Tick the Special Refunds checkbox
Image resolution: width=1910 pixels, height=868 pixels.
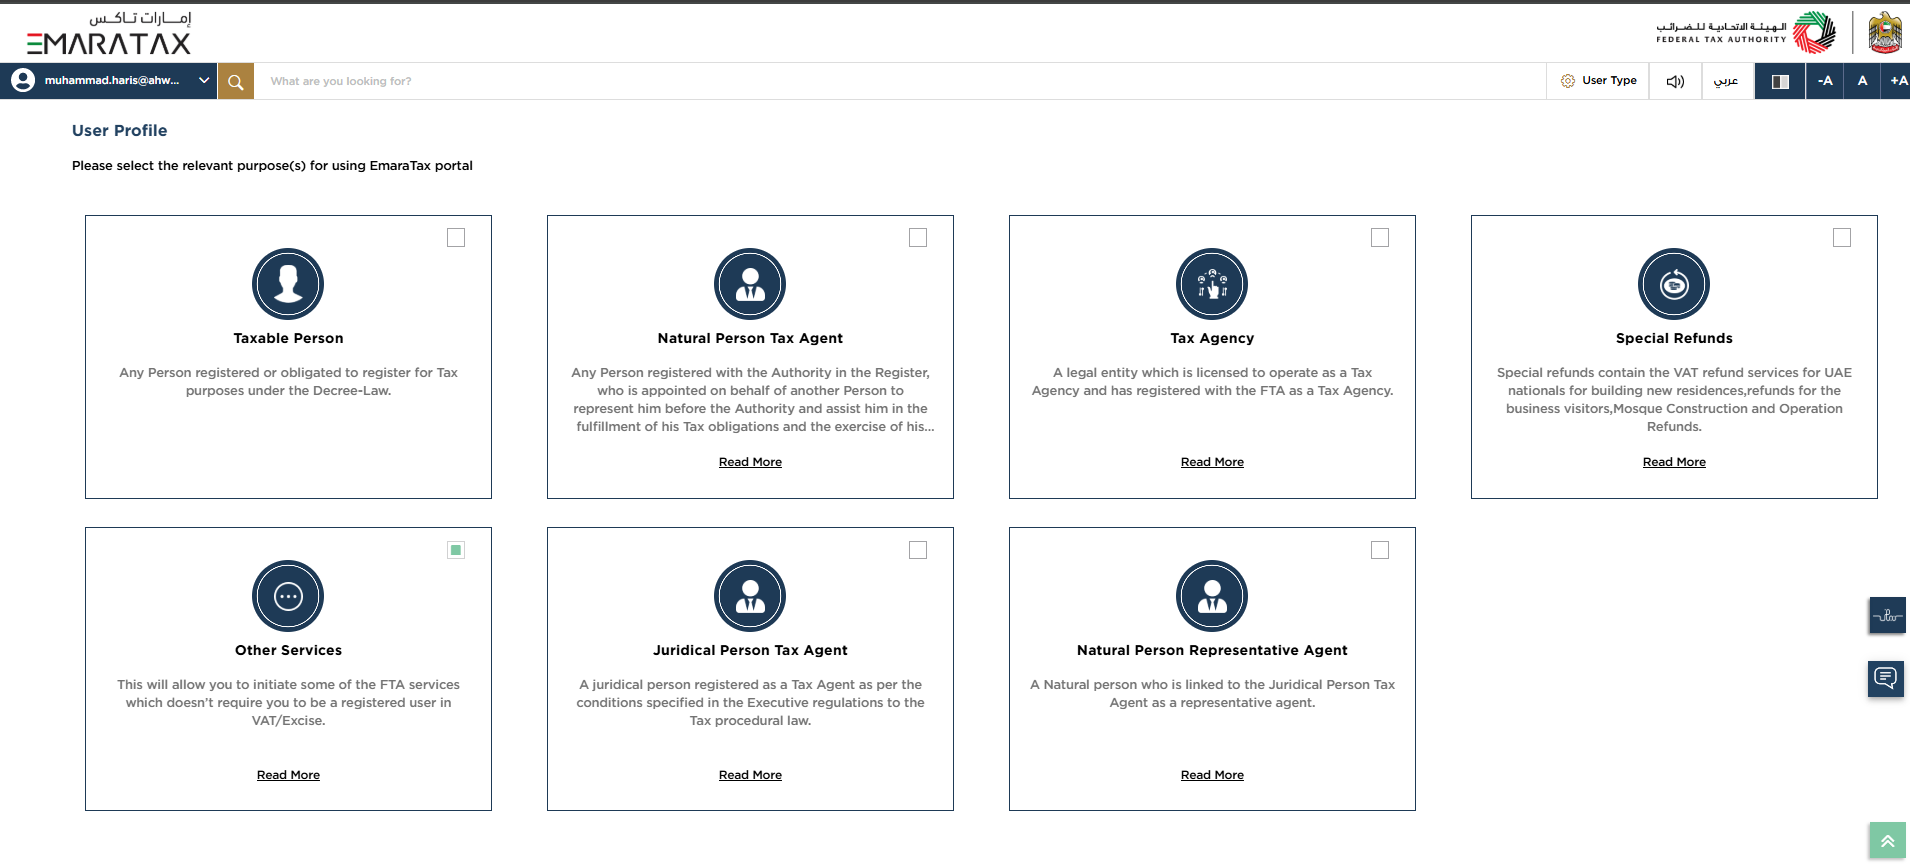(1842, 238)
